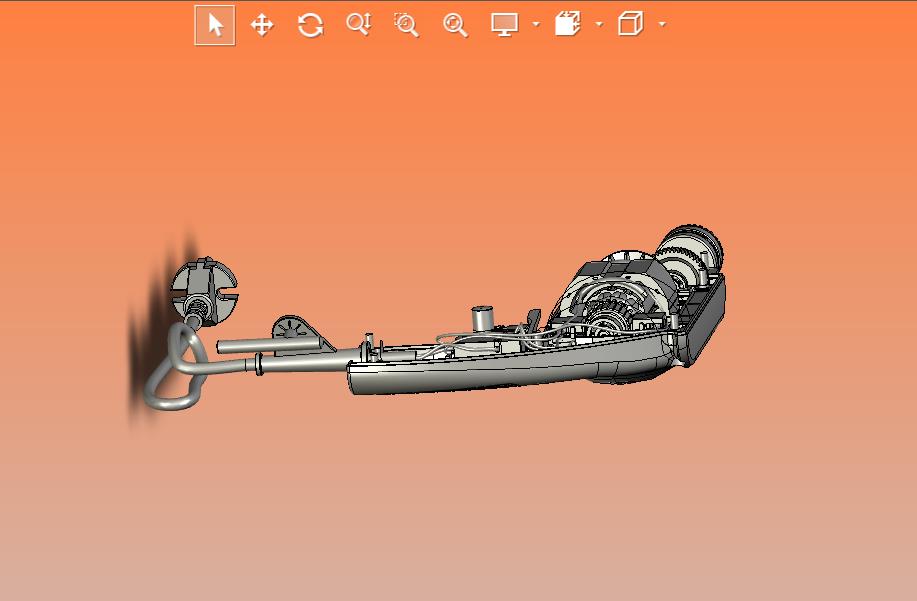Activate the Select arrow tool
Viewport: 917px width, 601px height.
(x=215, y=25)
